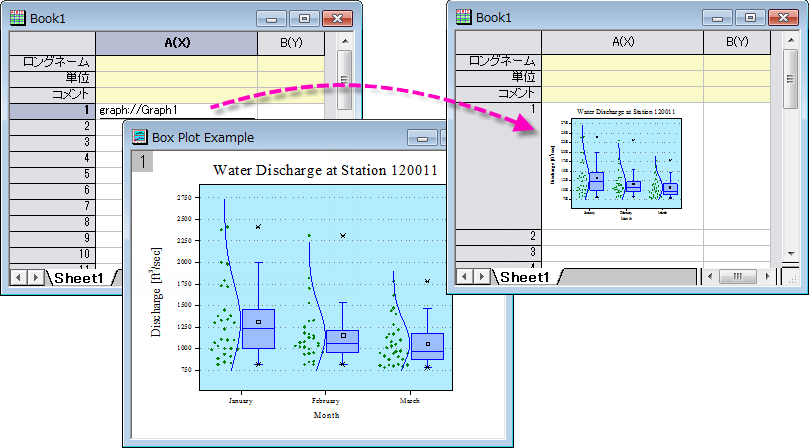The width and height of the screenshot is (809, 448).
Task: Close the right Book1 window
Action: pyautogui.click(x=783, y=18)
